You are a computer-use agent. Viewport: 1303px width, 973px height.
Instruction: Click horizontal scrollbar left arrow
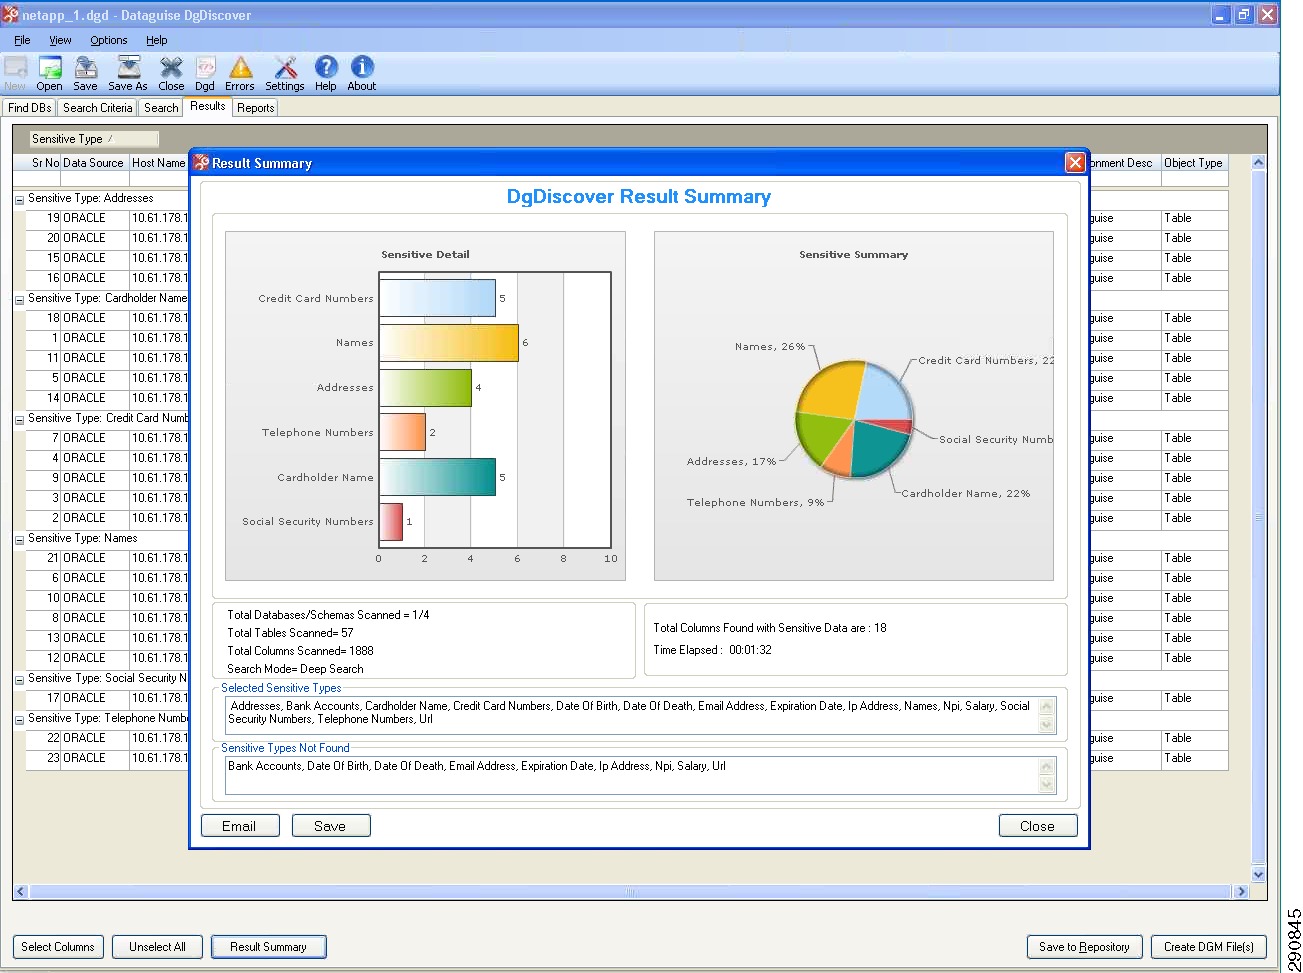(21, 891)
